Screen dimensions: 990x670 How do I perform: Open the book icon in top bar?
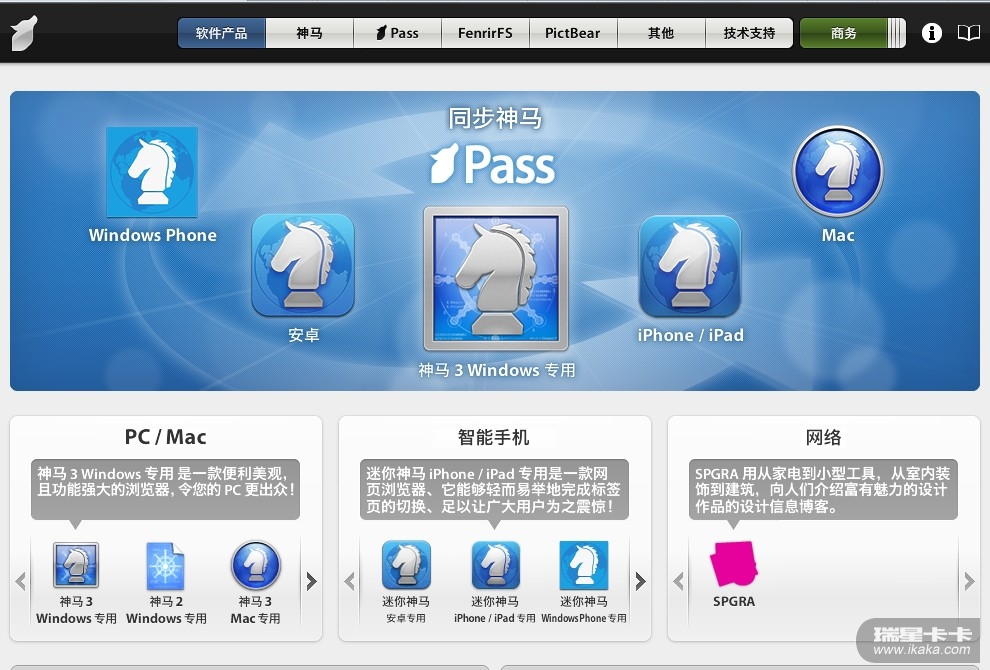coord(969,33)
